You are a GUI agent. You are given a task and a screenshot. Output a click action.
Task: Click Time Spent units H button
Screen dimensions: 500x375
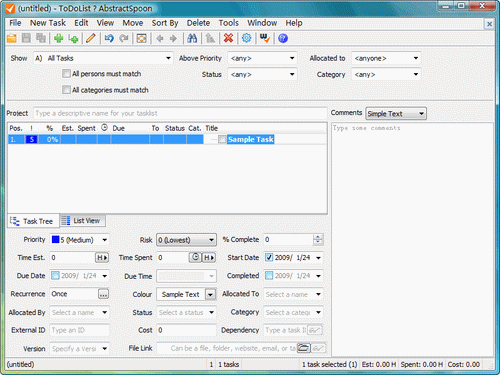pos(209,258)
